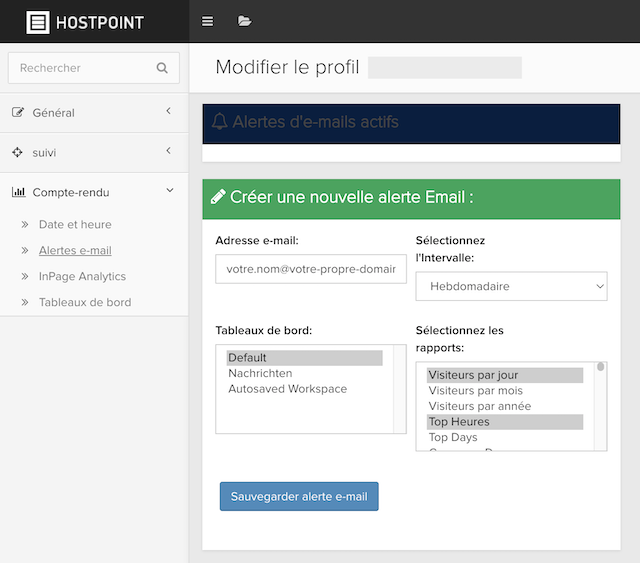Click the Modifier le profil title
The height and width of the screenshot is (563, 640).
287,67
